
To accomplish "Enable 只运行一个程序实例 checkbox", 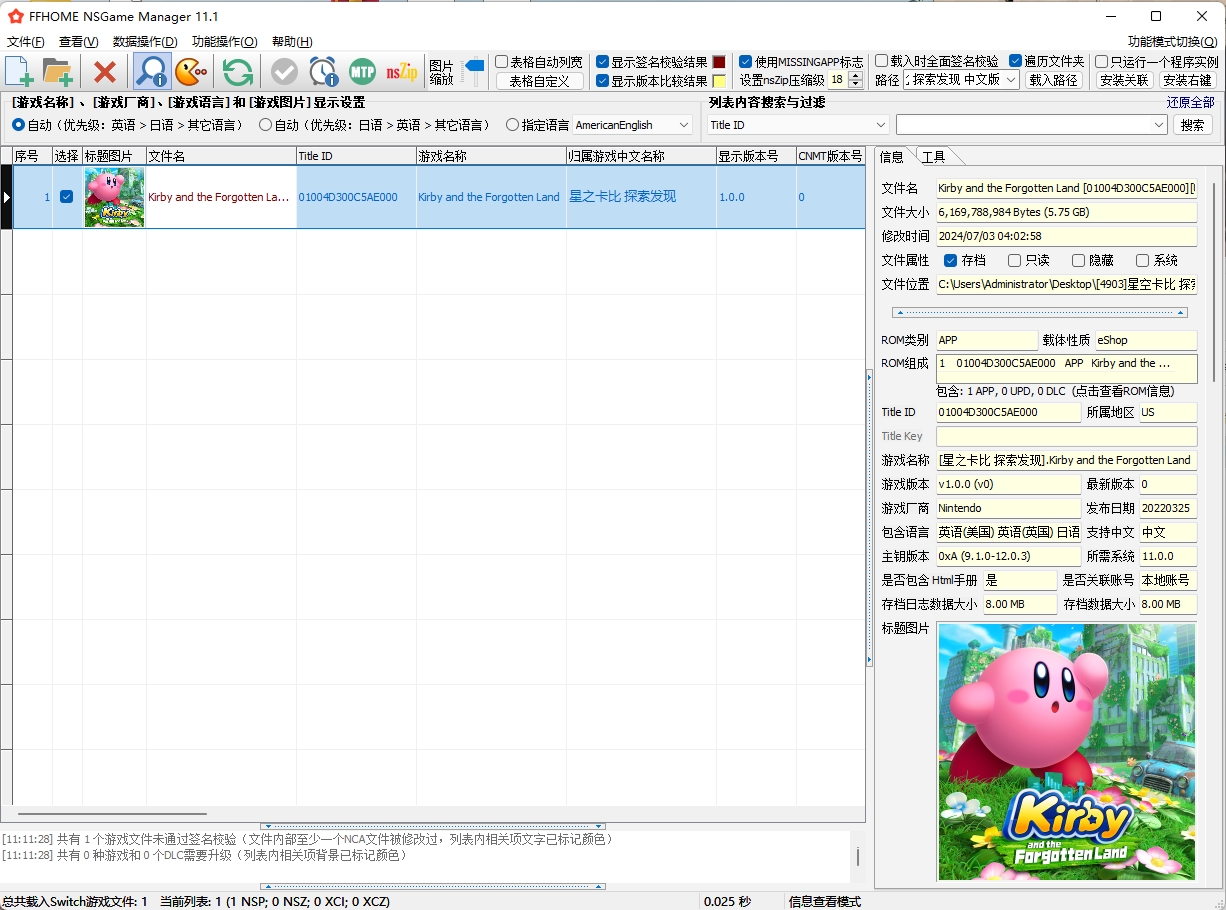I will click(x=1102, y=61).
